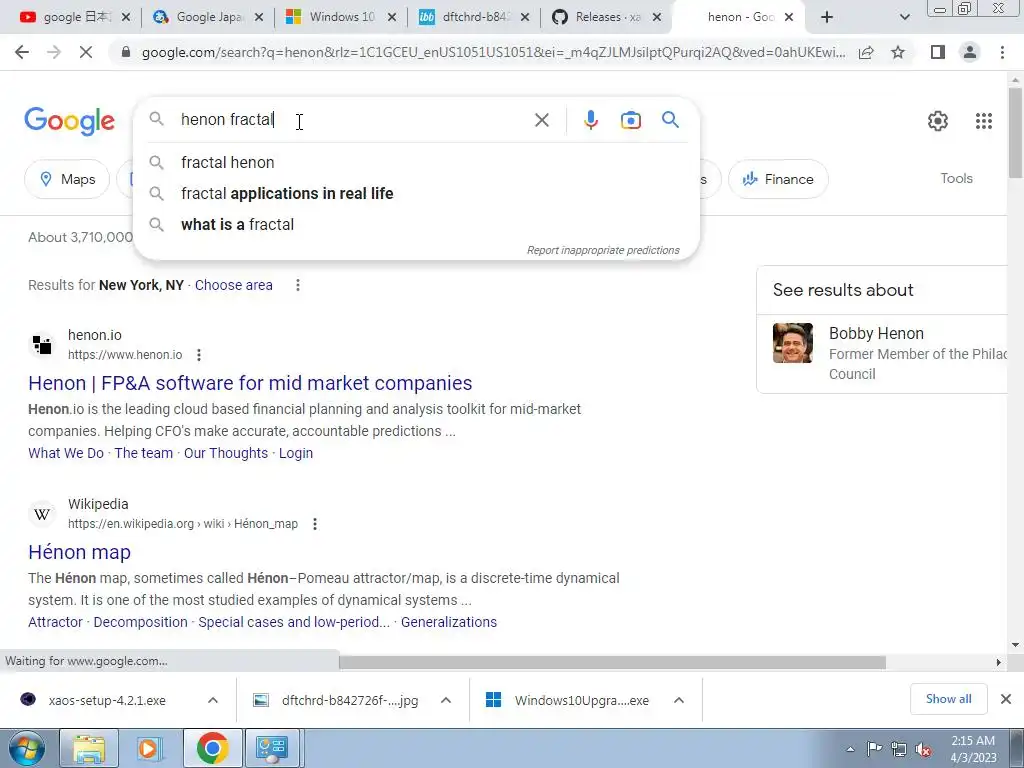This screenshot has width=1024, height=768.
Task: Launch Windows Media Player from taskbar
Action: click(149, 748)
